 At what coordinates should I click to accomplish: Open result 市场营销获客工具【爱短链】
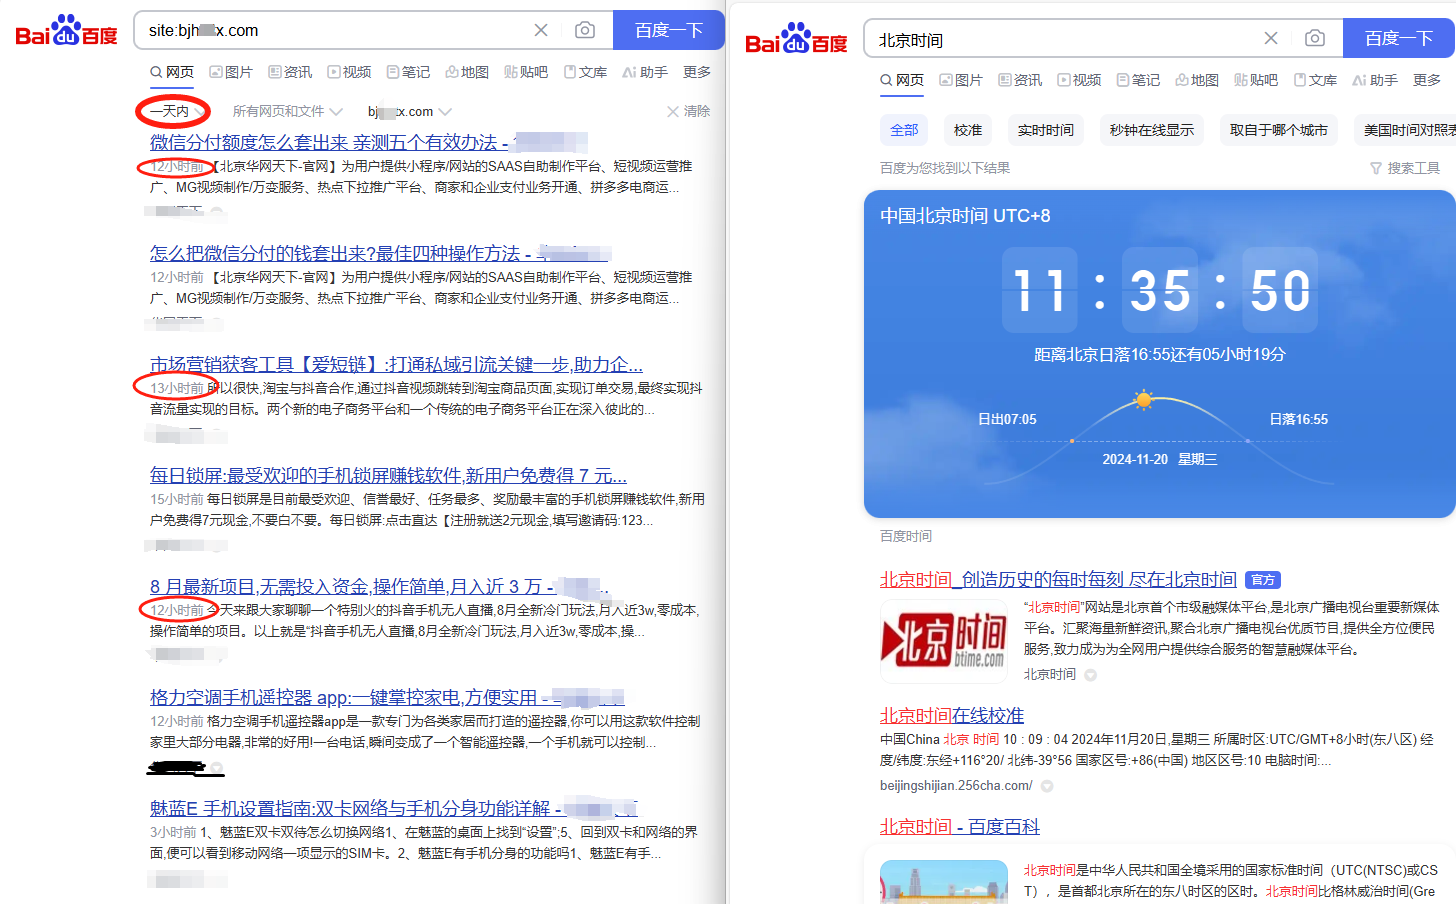tap(396, 364)
